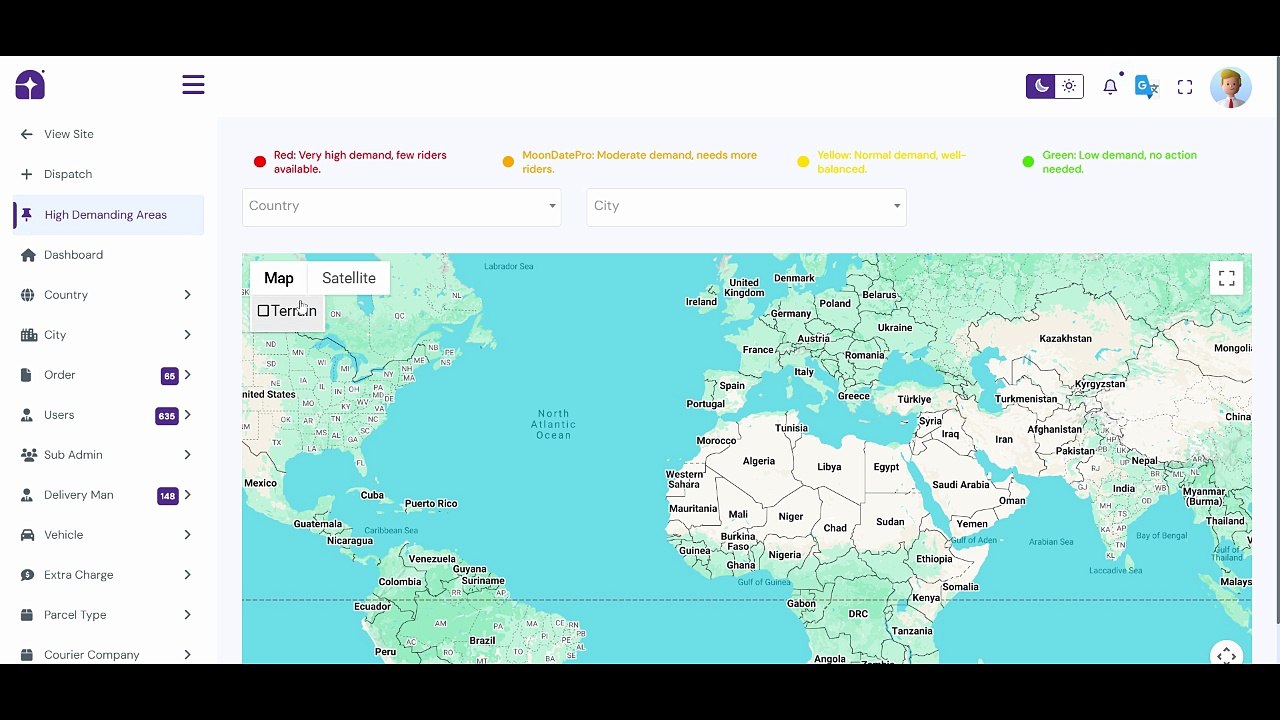The width and height of the screenshot is (1280, 720).
Task: Open the Country filter dropdown
Action: 401,206
